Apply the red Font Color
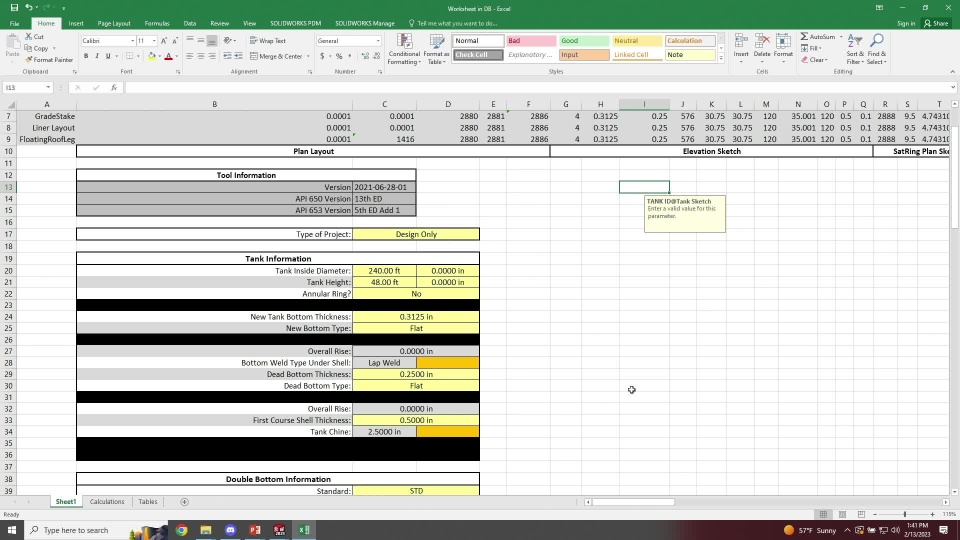This screenshot has width=960, height=540. click(168, 56)
